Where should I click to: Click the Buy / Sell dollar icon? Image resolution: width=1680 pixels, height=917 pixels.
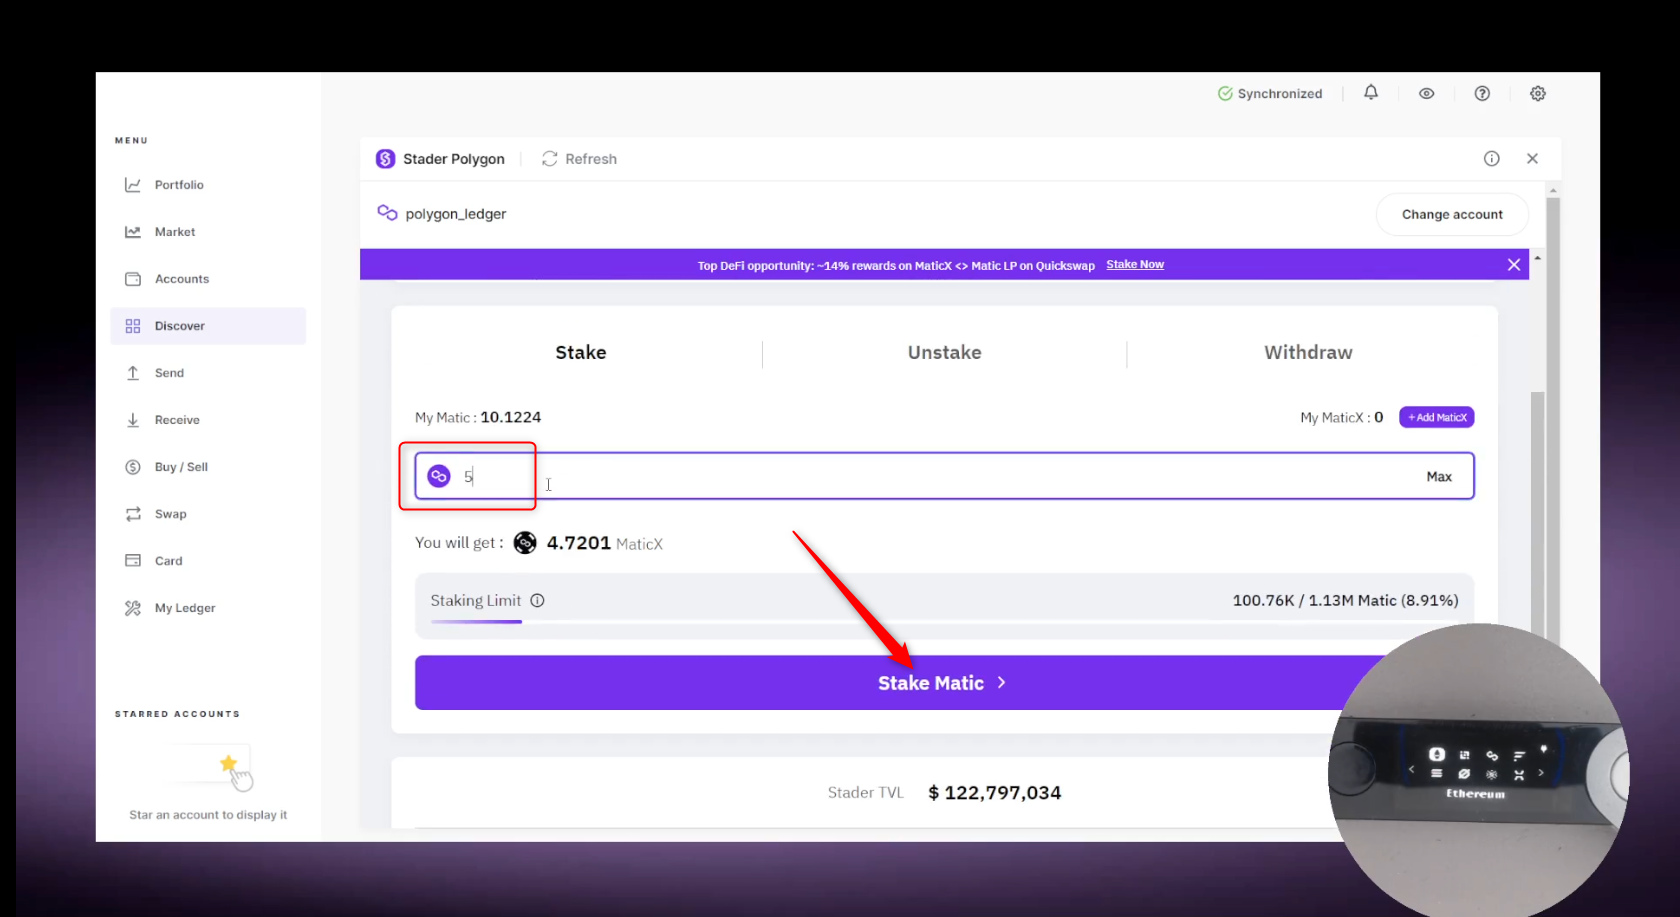(x=133, y=467)
